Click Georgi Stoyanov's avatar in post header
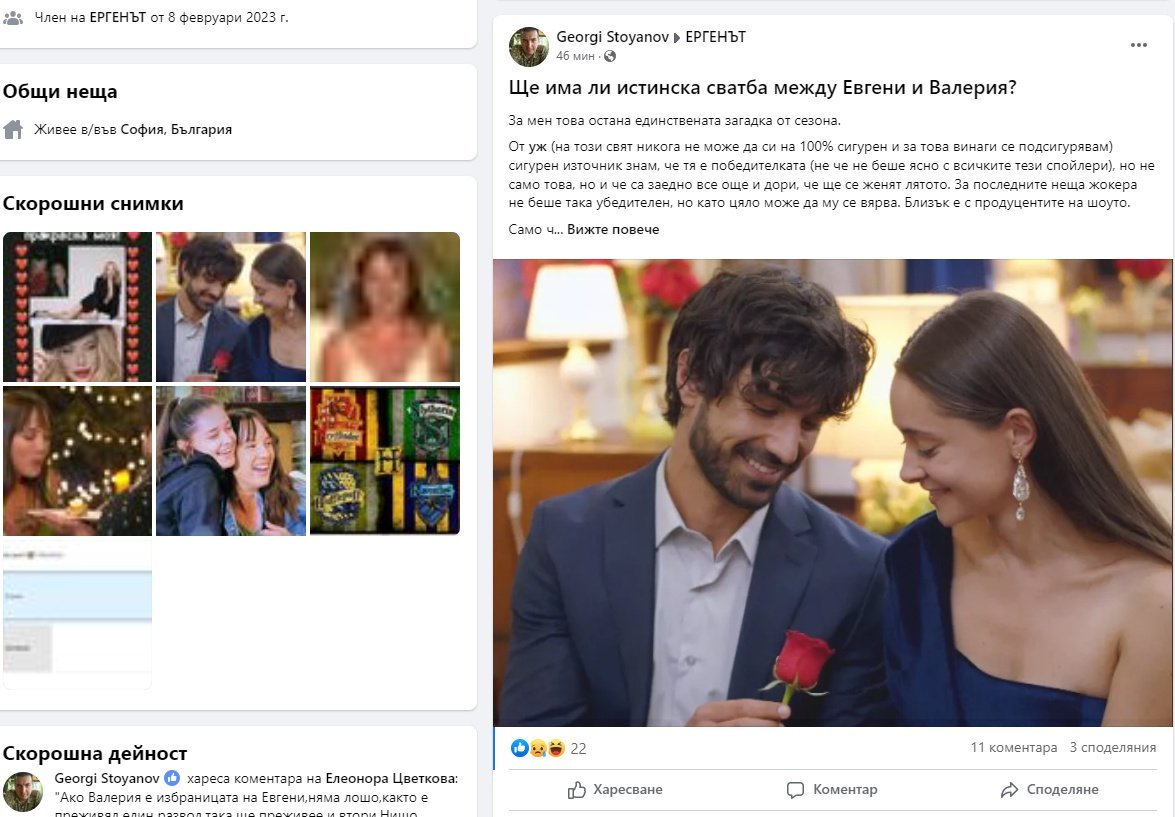Viewport: 1175px width, 817px height. click(x=529, y=46)
